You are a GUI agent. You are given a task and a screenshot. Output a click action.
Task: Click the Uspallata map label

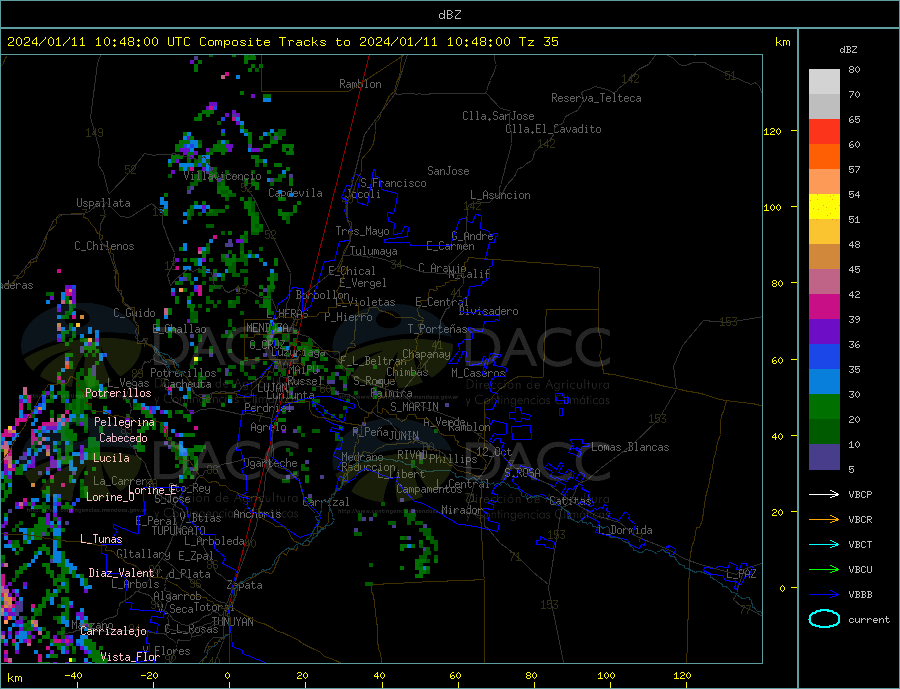[103, 203]
